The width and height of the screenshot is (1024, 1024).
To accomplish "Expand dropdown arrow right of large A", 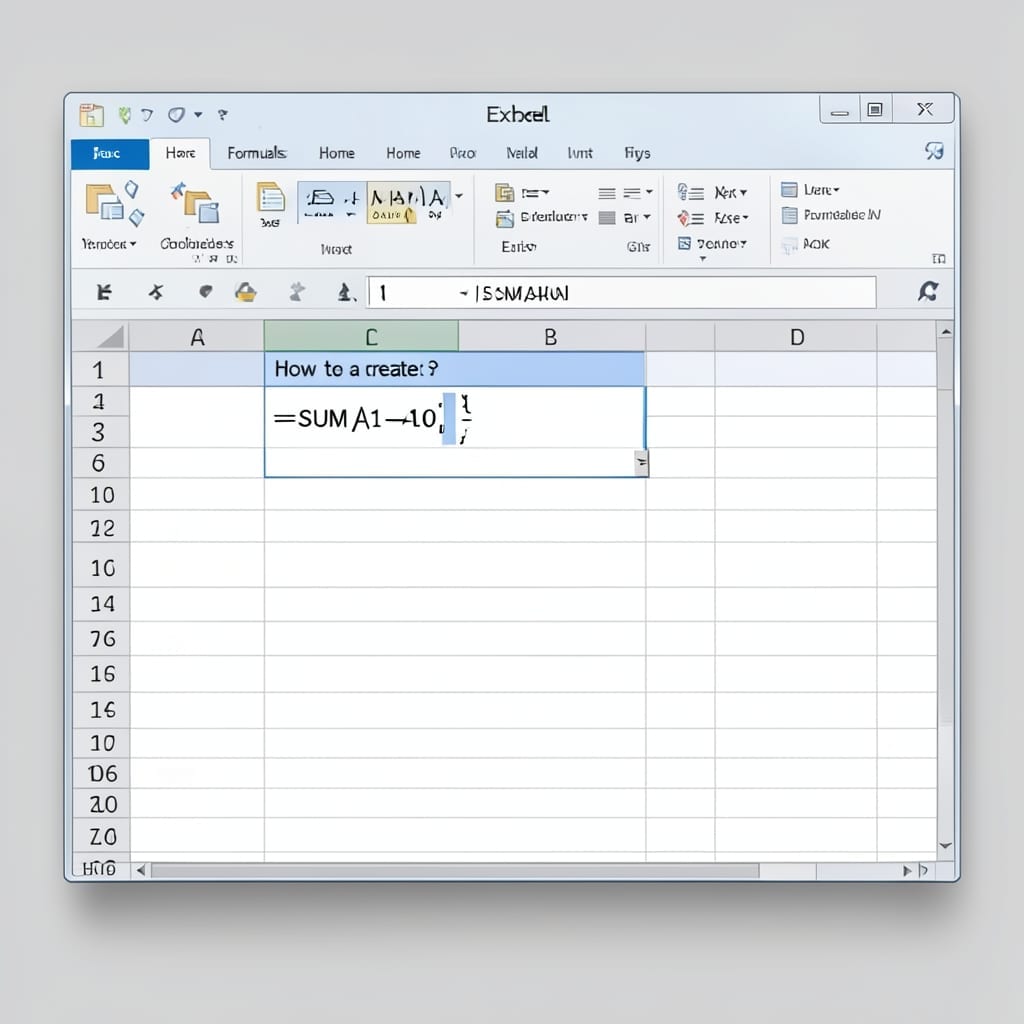I will pyautogui.click(x=459, y=195).
